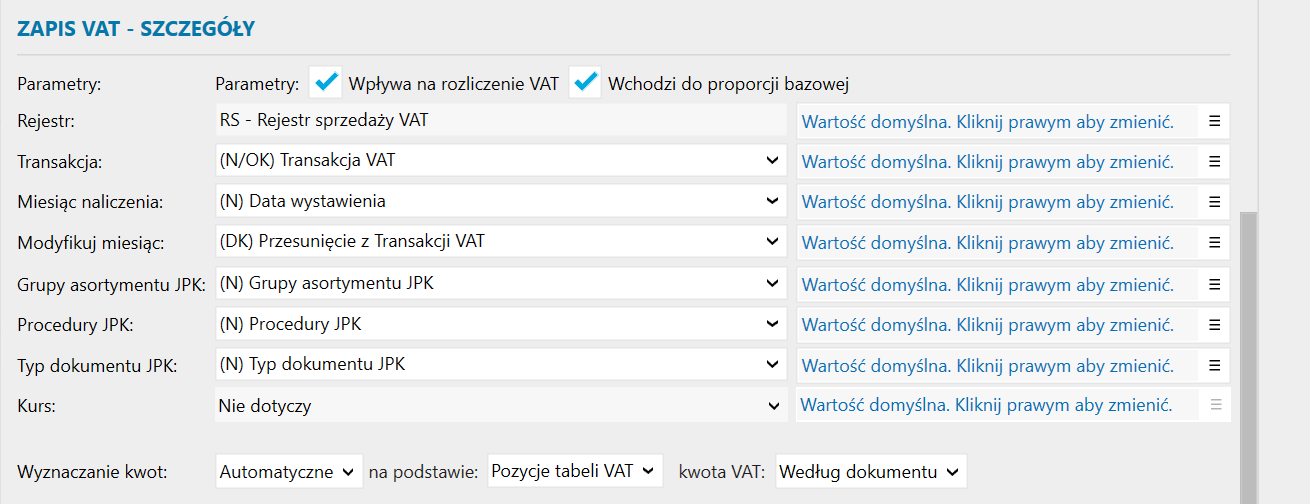
Task: Open the hamburger menu for Grupy asortymentu JPK
Action: [1215, 284]
